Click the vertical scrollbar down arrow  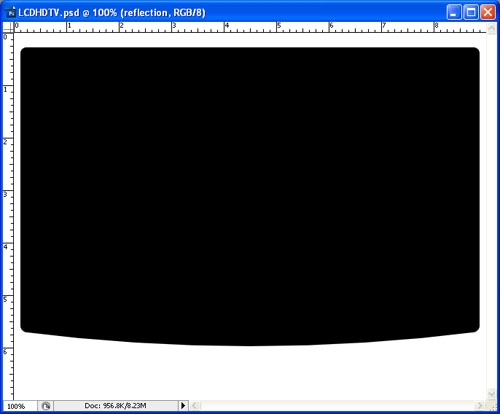pos(491,394)
